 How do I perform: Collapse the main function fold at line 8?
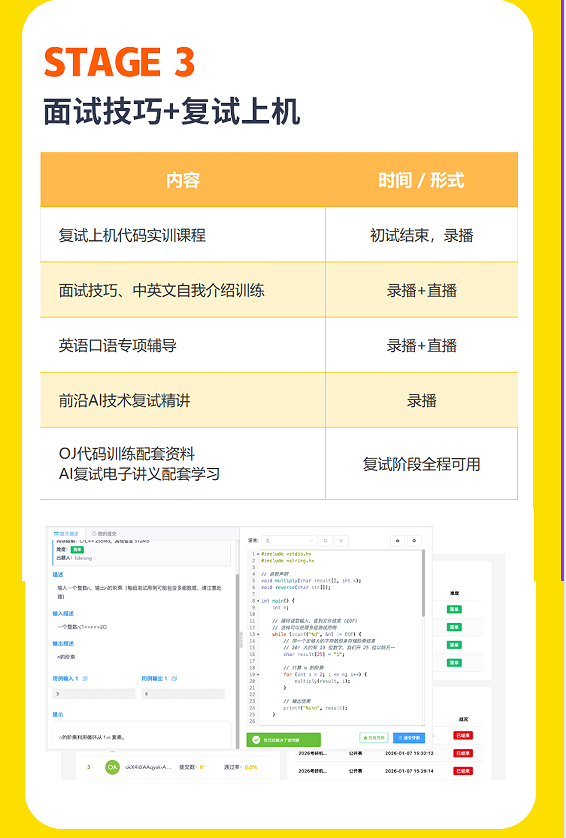pos(258,601)
